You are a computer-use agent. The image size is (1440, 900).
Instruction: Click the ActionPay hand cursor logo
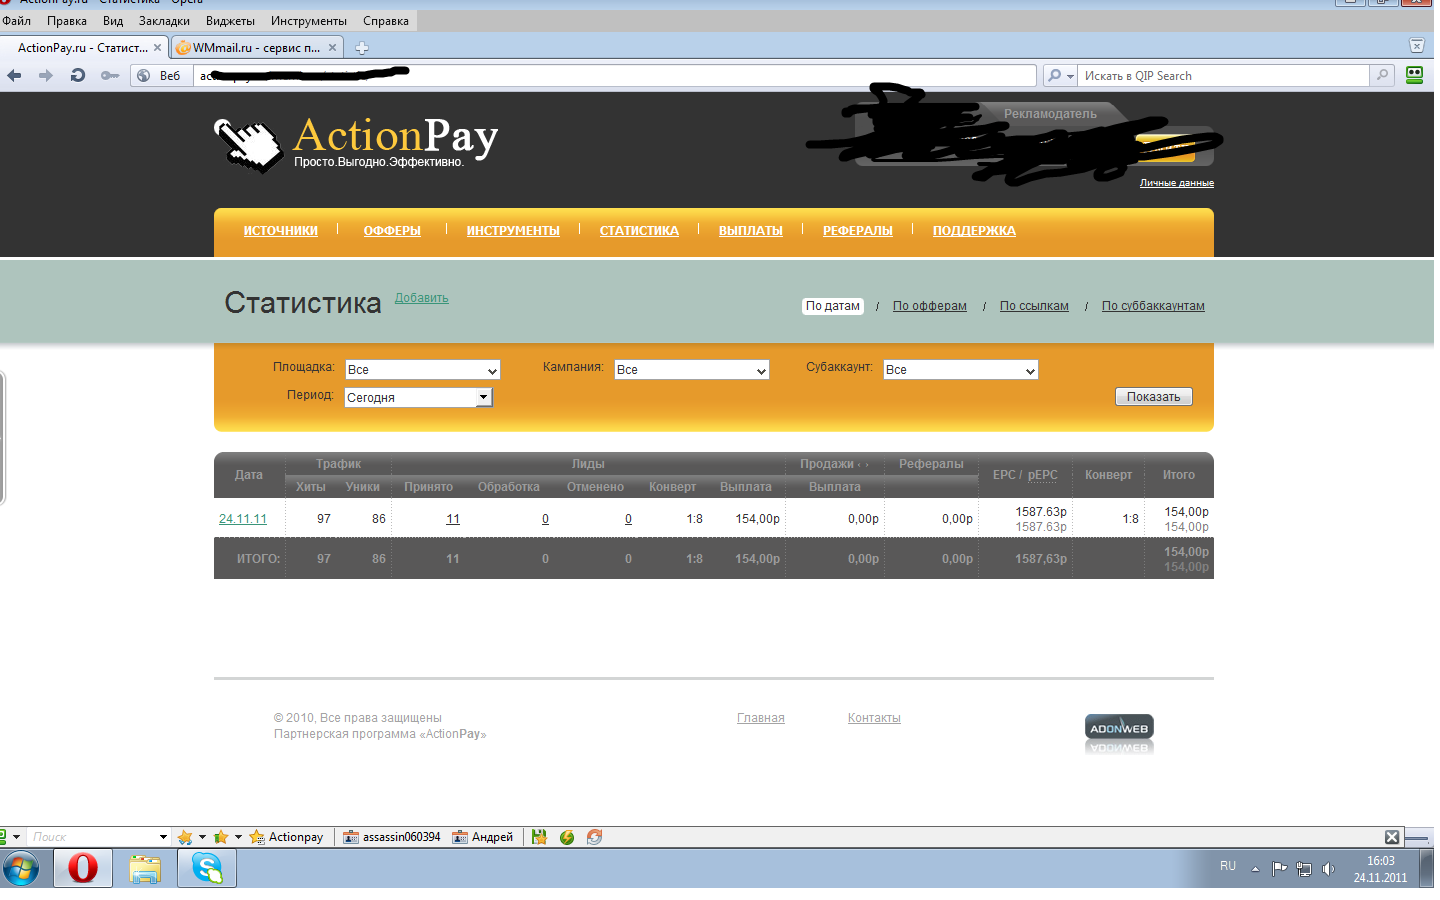click(x=249, y=145)
